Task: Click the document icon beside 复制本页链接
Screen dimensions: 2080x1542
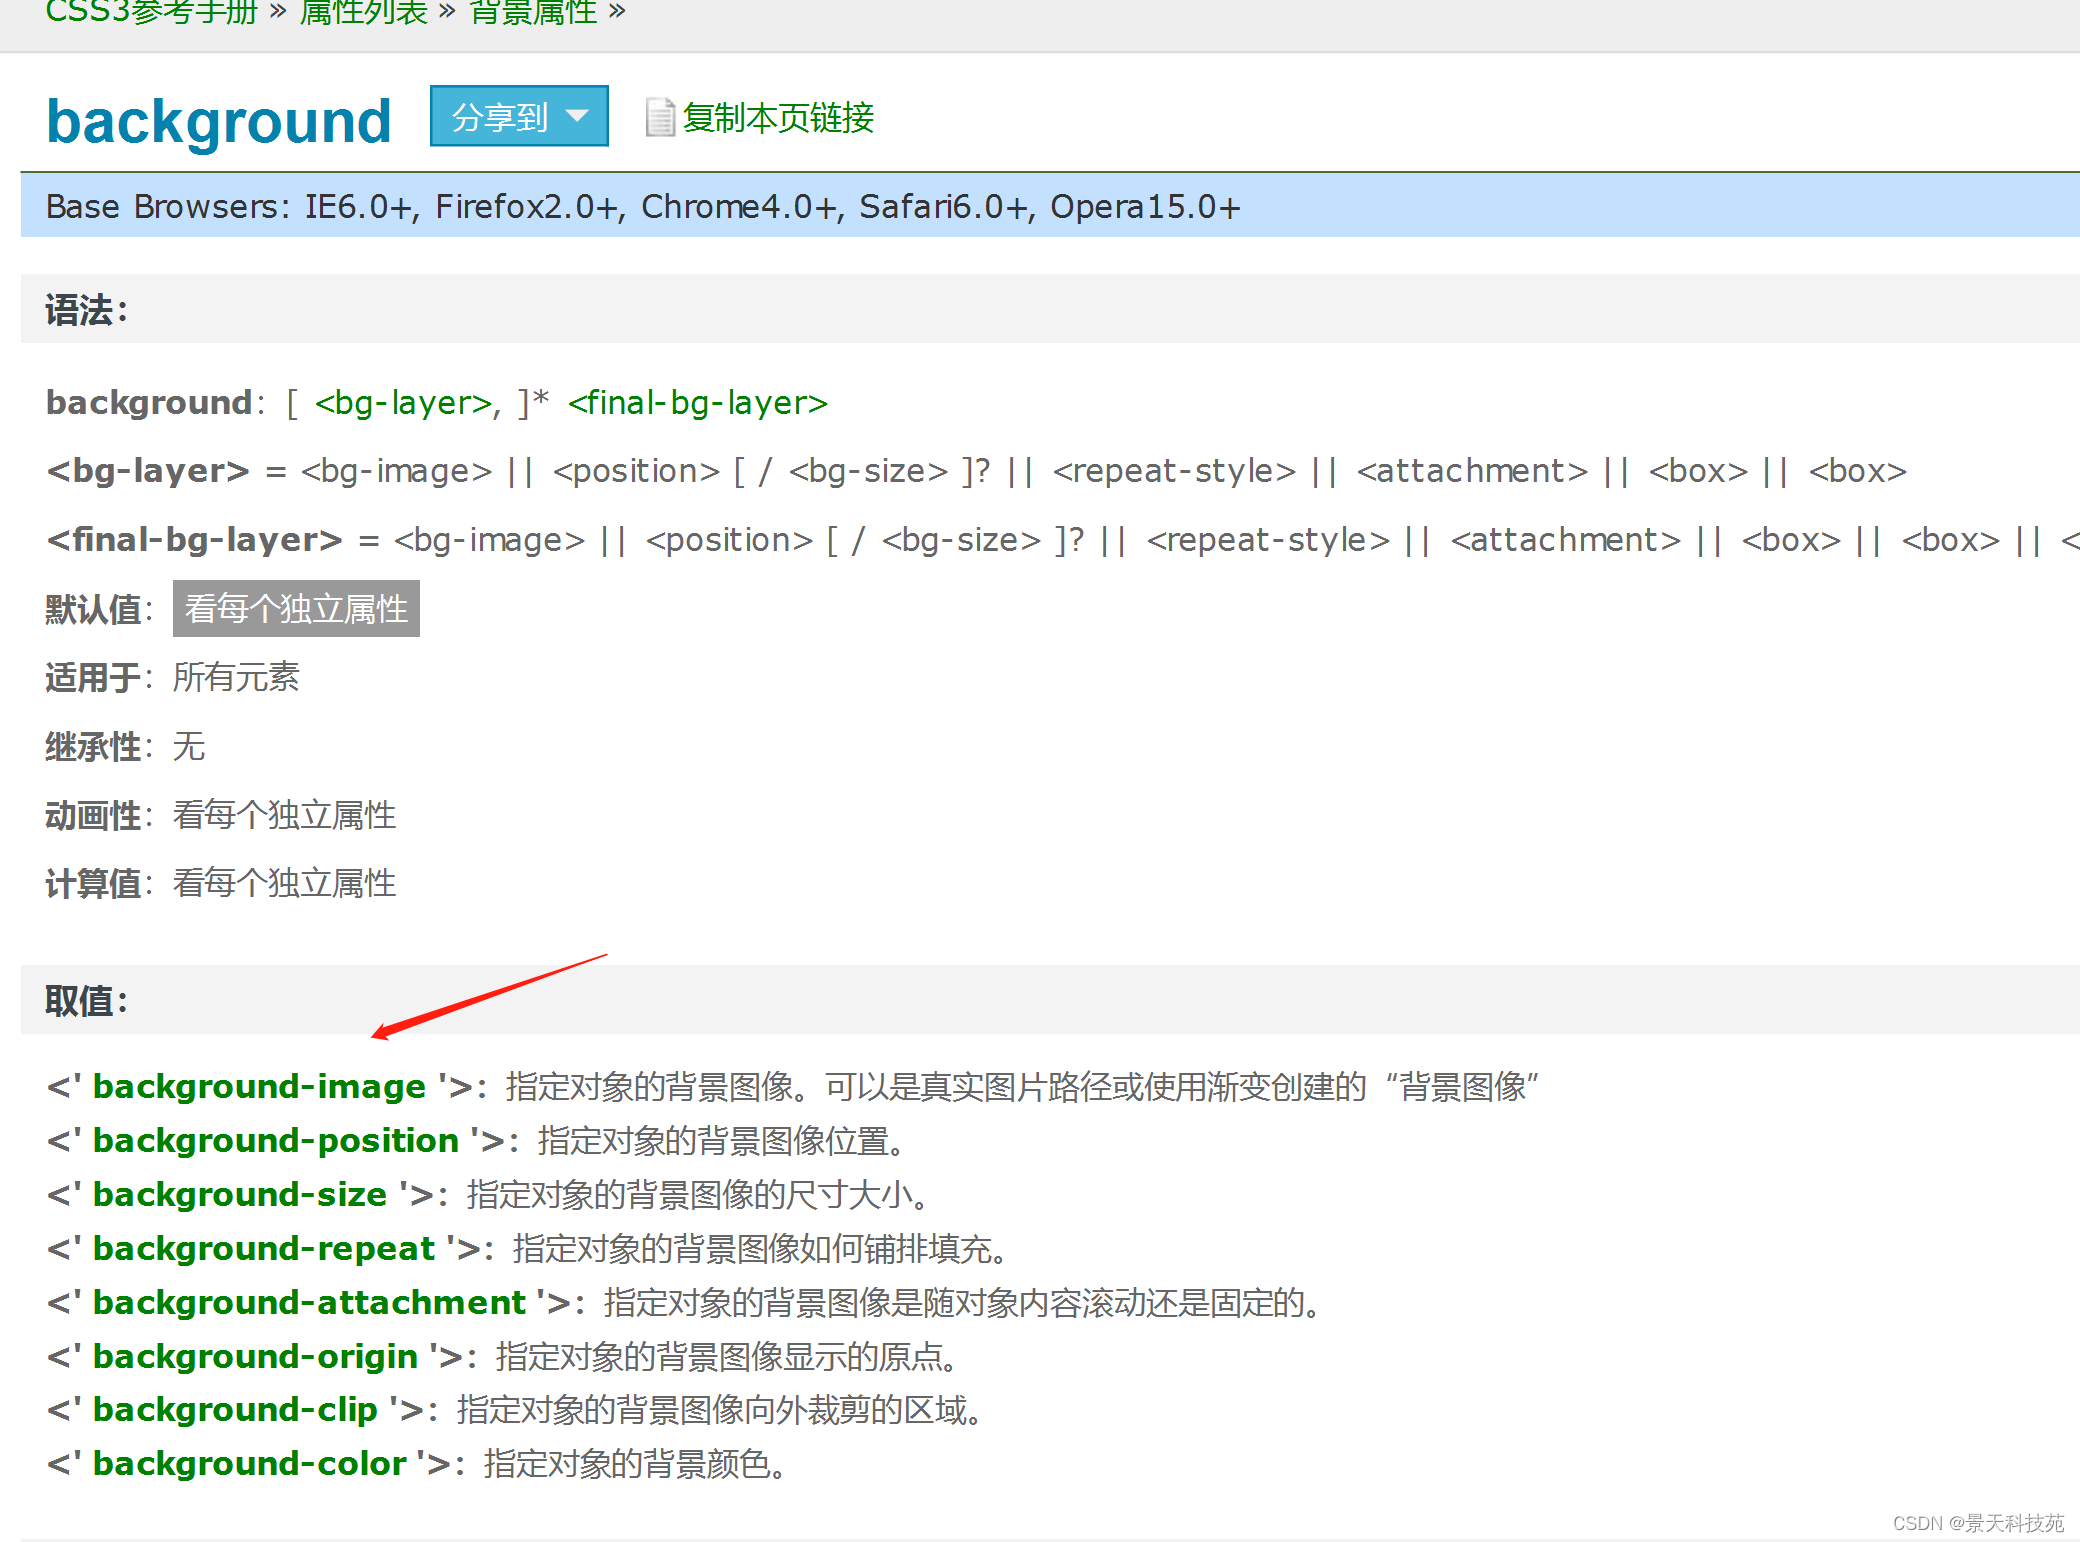Action: pos(659,118)
